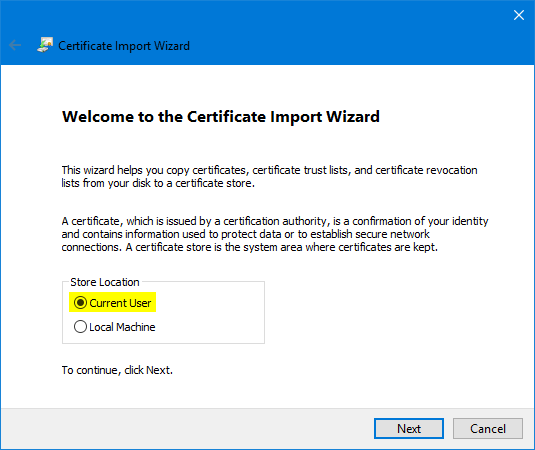Select the Current User radio circle

tap(81, 303)
